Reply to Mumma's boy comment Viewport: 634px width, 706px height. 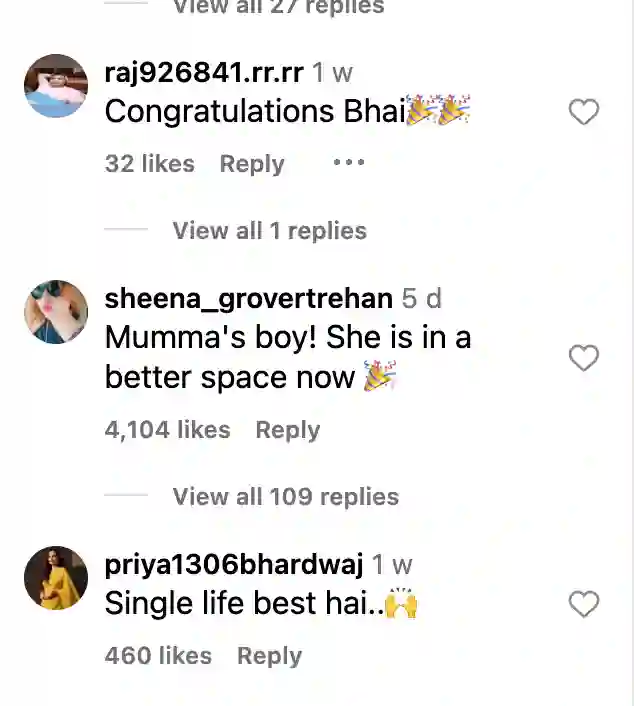[287, 430]
